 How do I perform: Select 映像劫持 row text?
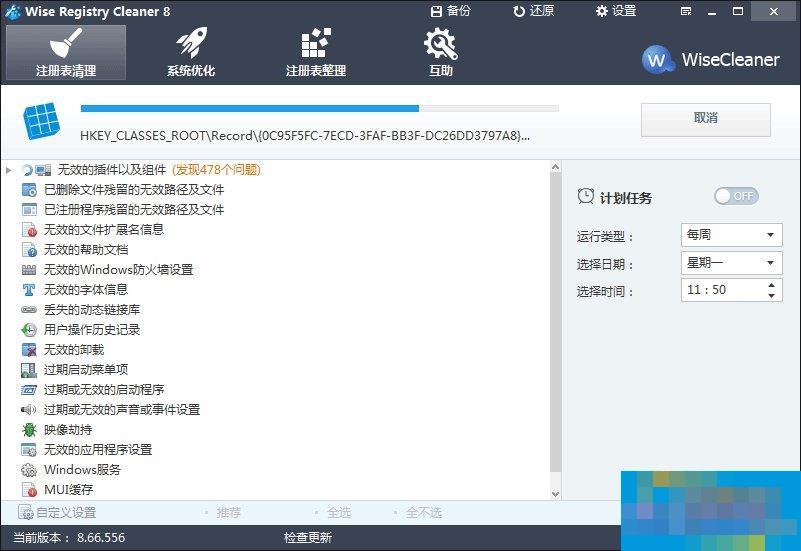tap(68, 429)
